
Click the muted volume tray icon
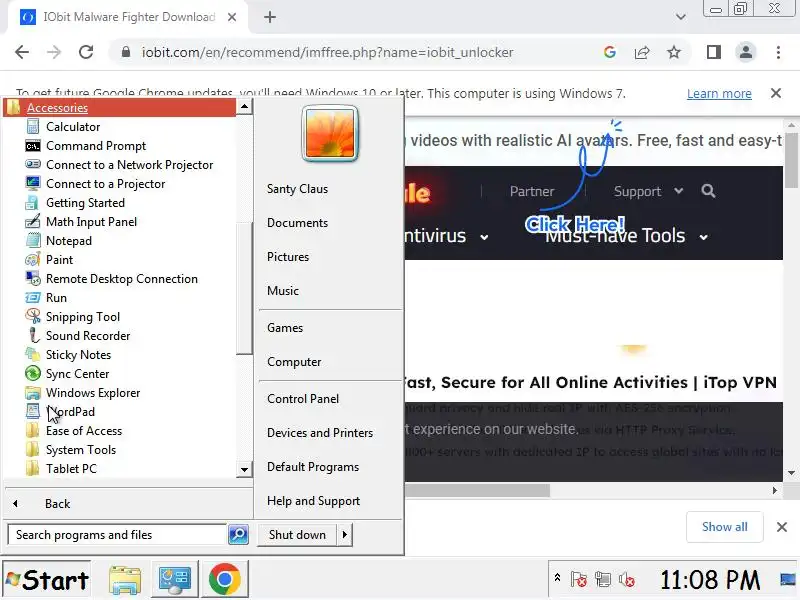[x=627, y=580]
